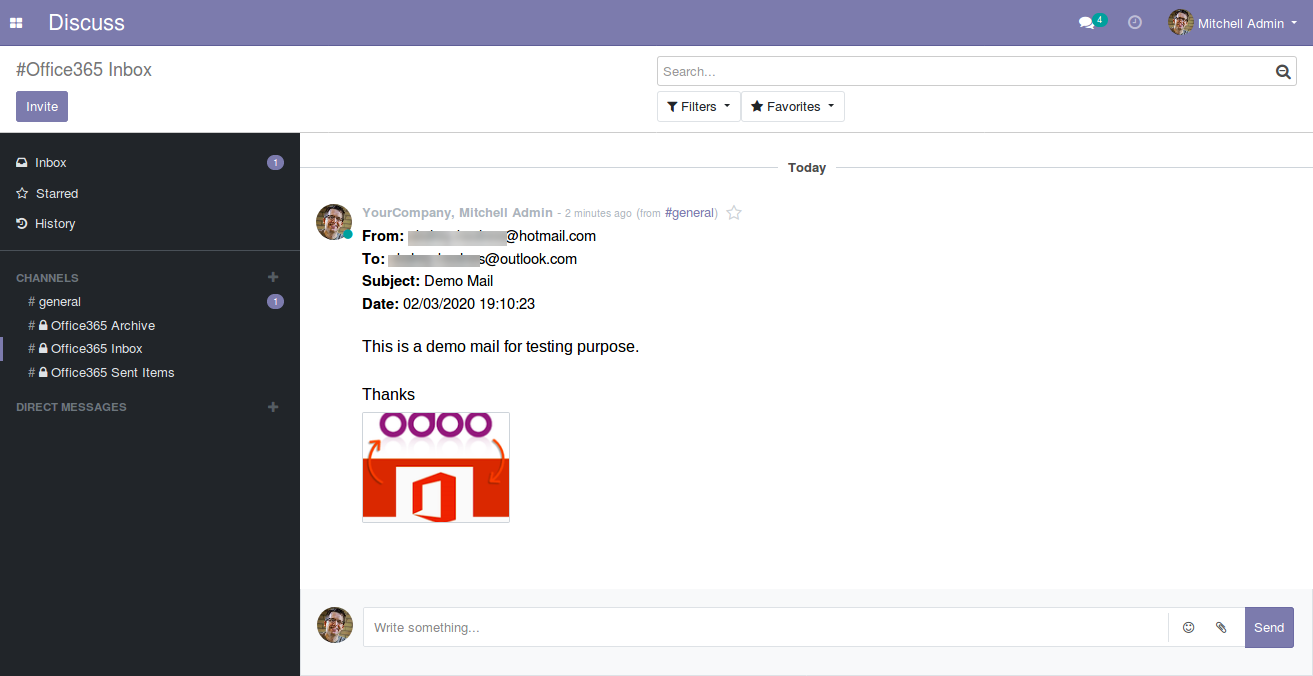Click the Invite button
This screenshot has width=1313, height=676.
(42, 107)
